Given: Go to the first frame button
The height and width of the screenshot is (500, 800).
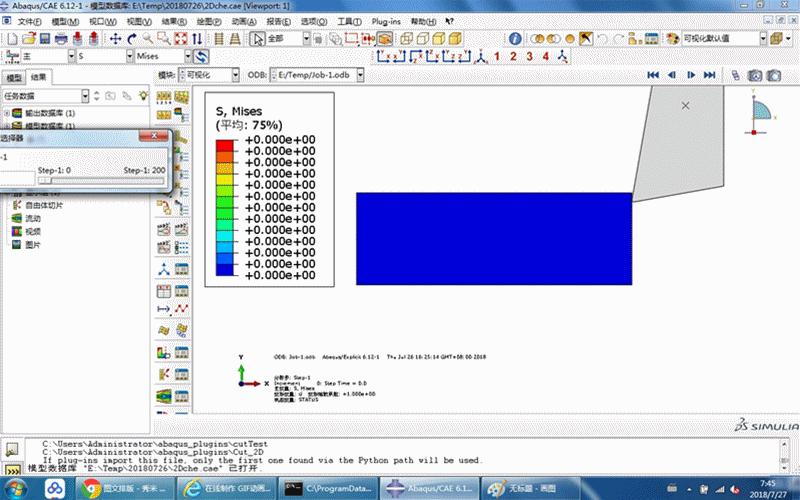Looking at the screenshot, I should point(654,75).
